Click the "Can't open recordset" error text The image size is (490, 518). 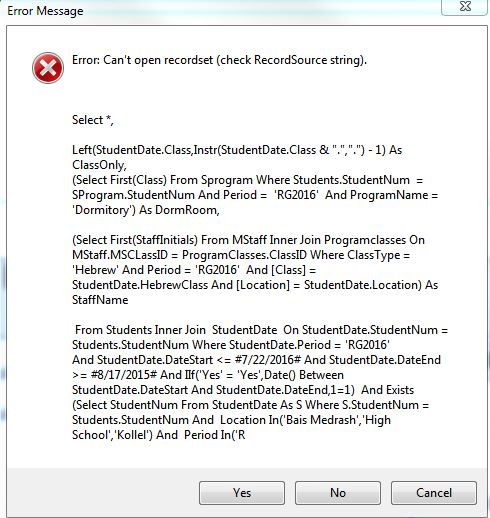pyautogui.click(x=219, y=60)
